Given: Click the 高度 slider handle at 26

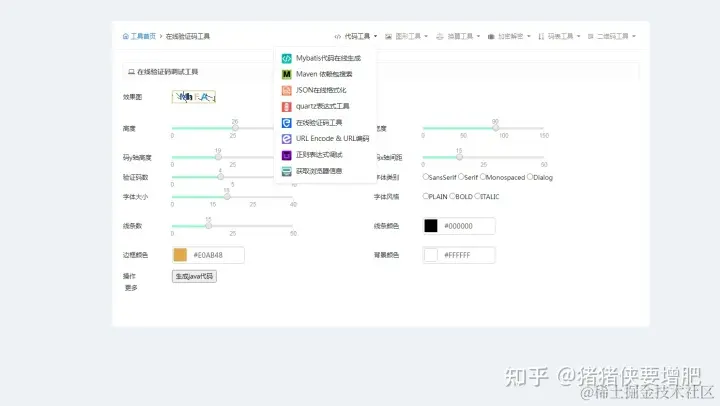Looking at the screenshot, I should coord(235,128).
